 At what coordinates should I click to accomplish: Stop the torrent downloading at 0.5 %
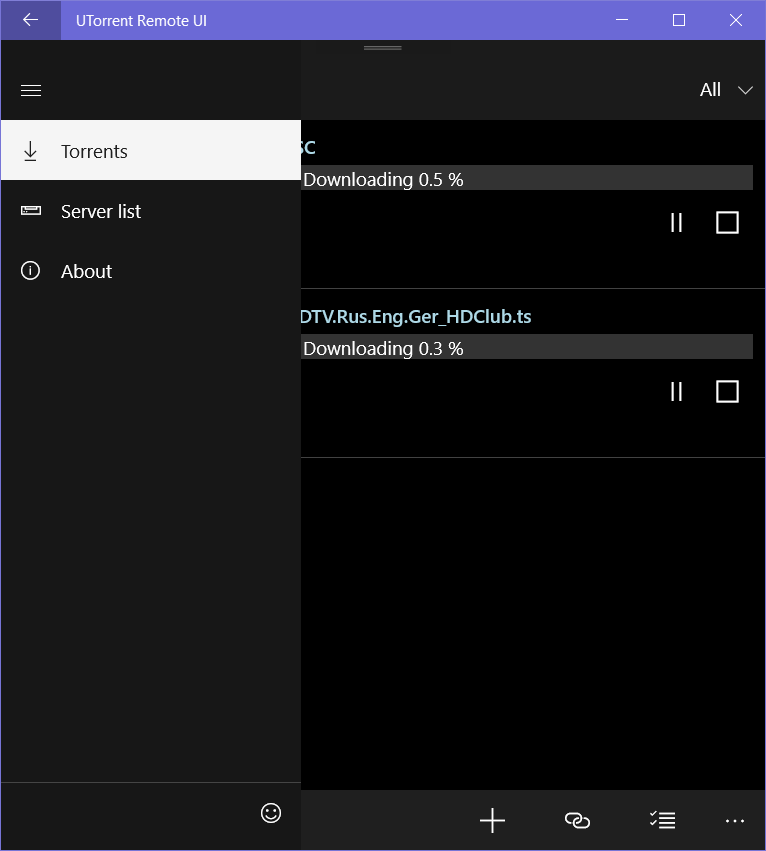point(727,222)
